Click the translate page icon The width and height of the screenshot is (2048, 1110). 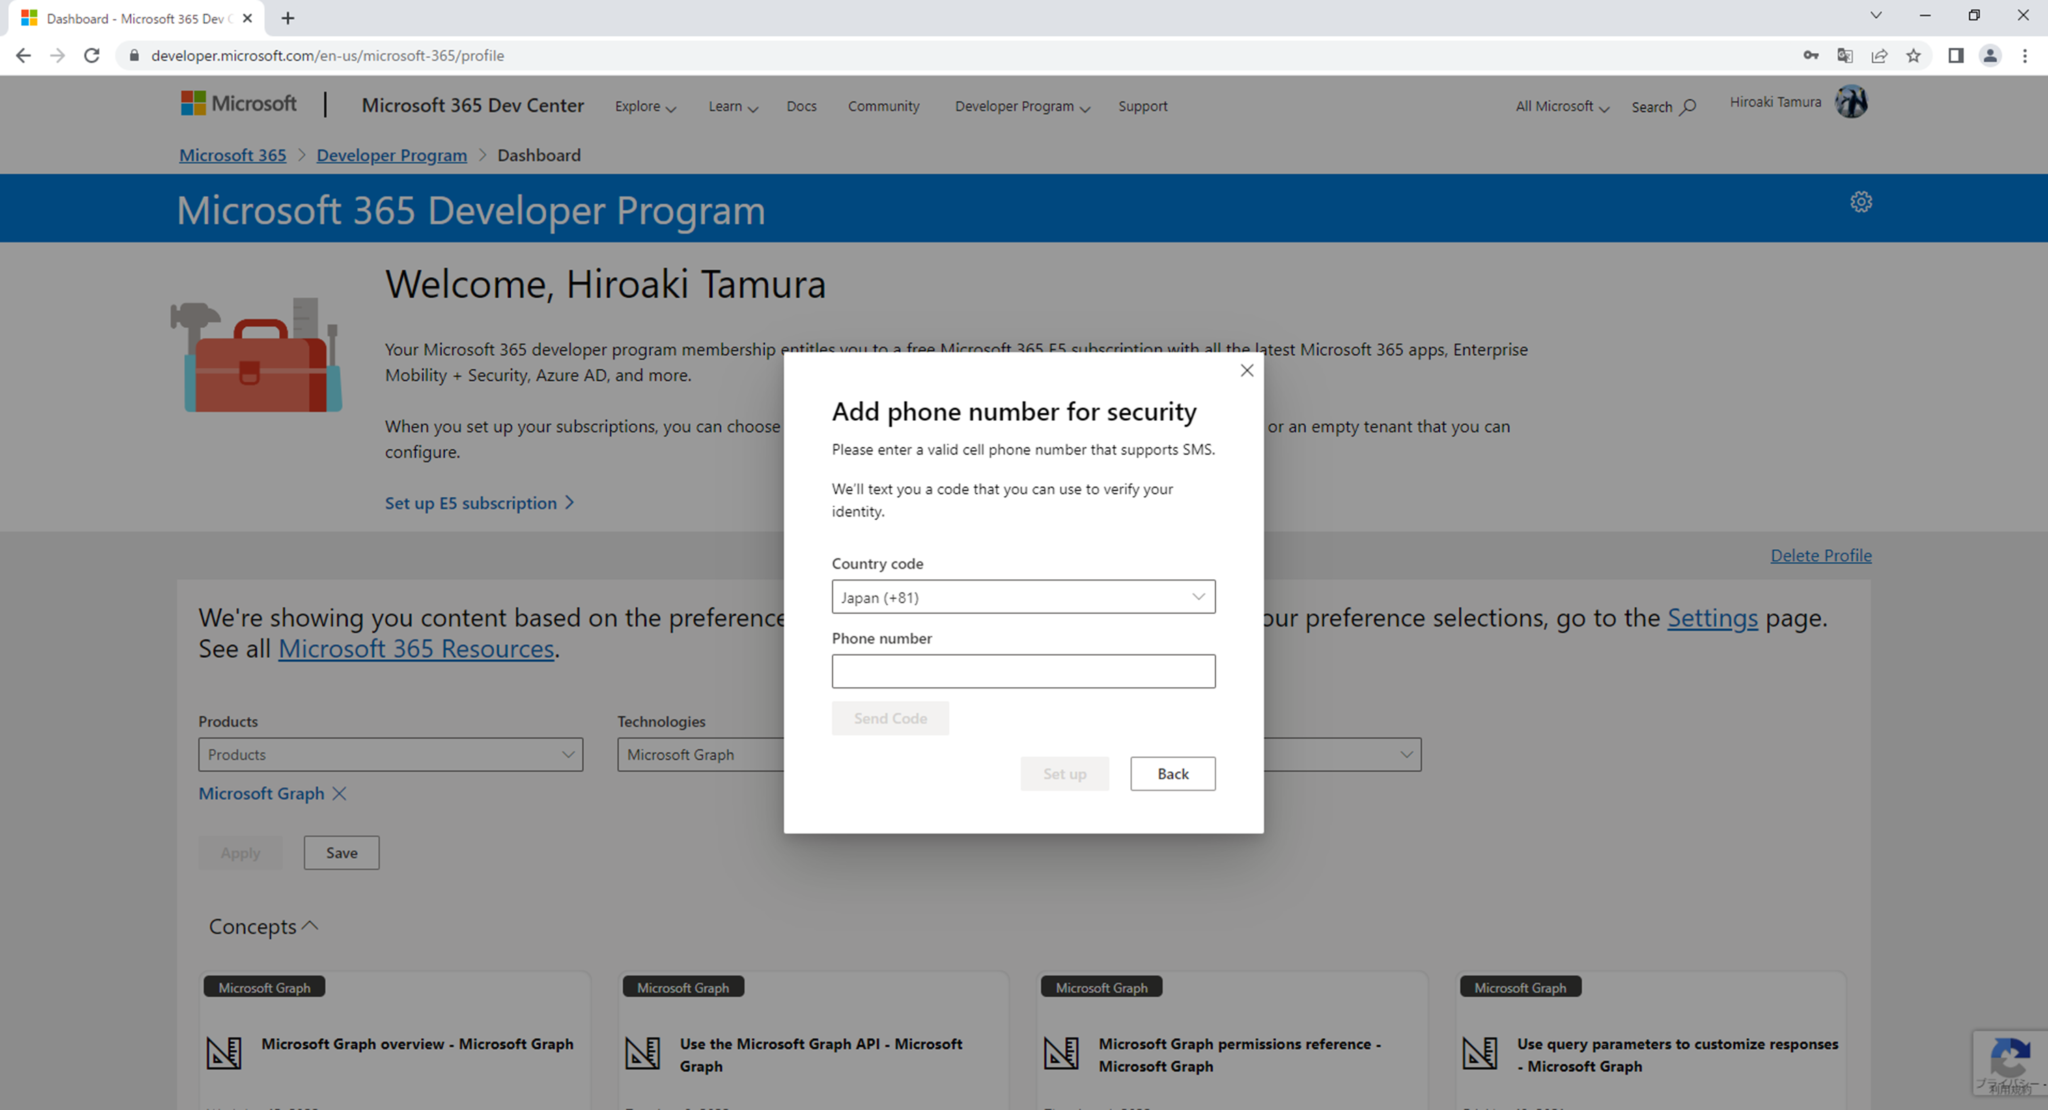[1845, 56]
